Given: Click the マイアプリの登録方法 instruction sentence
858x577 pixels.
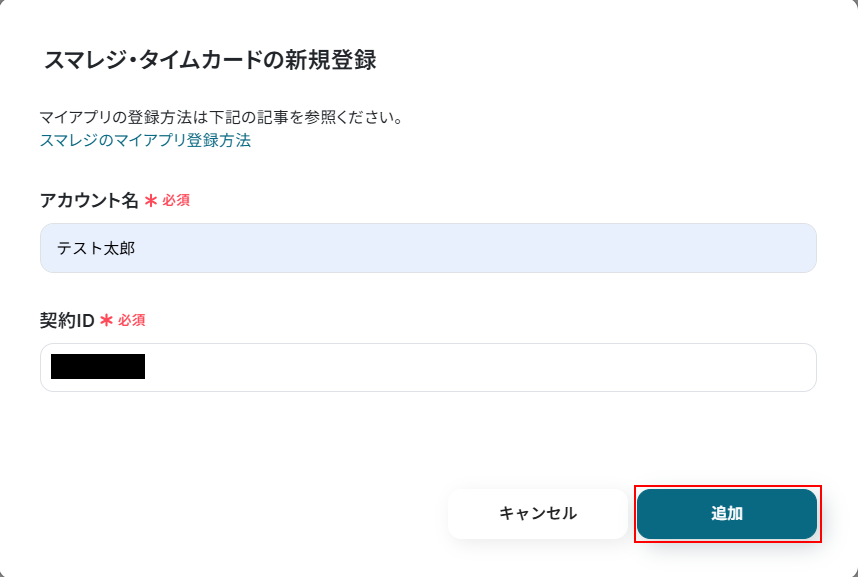Looking at the screenshot, I should pyautogui.click(x=221, y=118).
